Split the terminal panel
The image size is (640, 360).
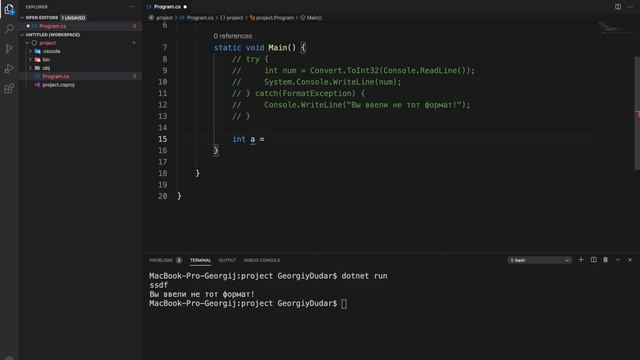(593, 260)
